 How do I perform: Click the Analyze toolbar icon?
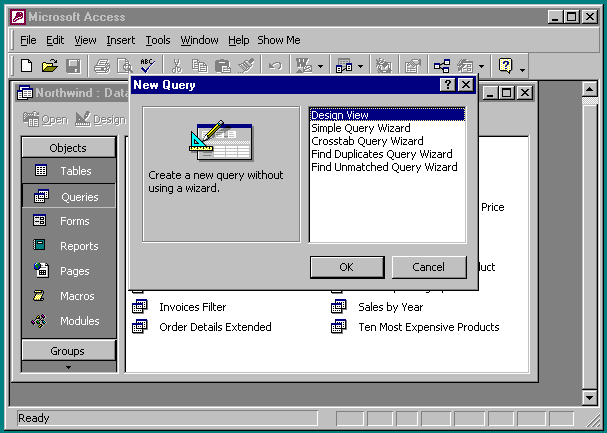tap(344, 66)
